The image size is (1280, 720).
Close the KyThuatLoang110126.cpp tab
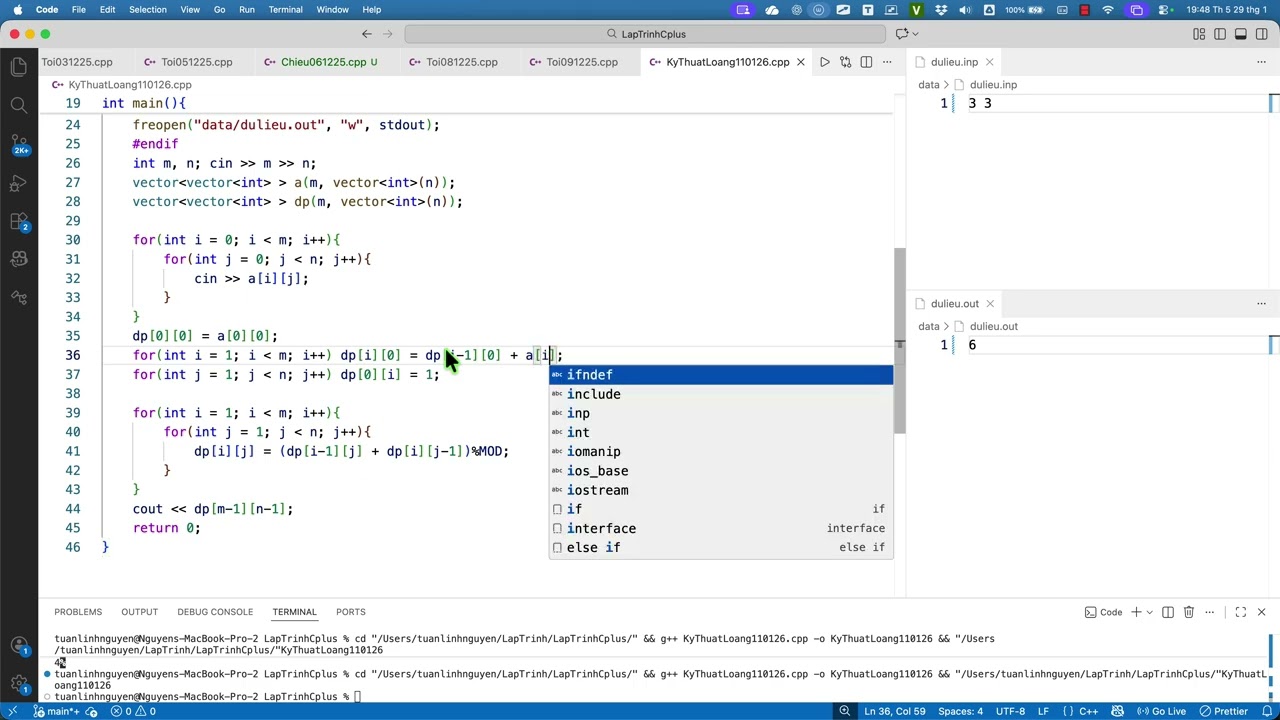pyautogui.click(x=800, y=62)
